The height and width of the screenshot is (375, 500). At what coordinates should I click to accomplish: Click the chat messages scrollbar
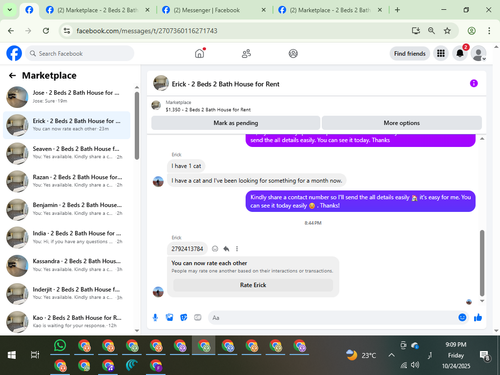coord(482,263)
